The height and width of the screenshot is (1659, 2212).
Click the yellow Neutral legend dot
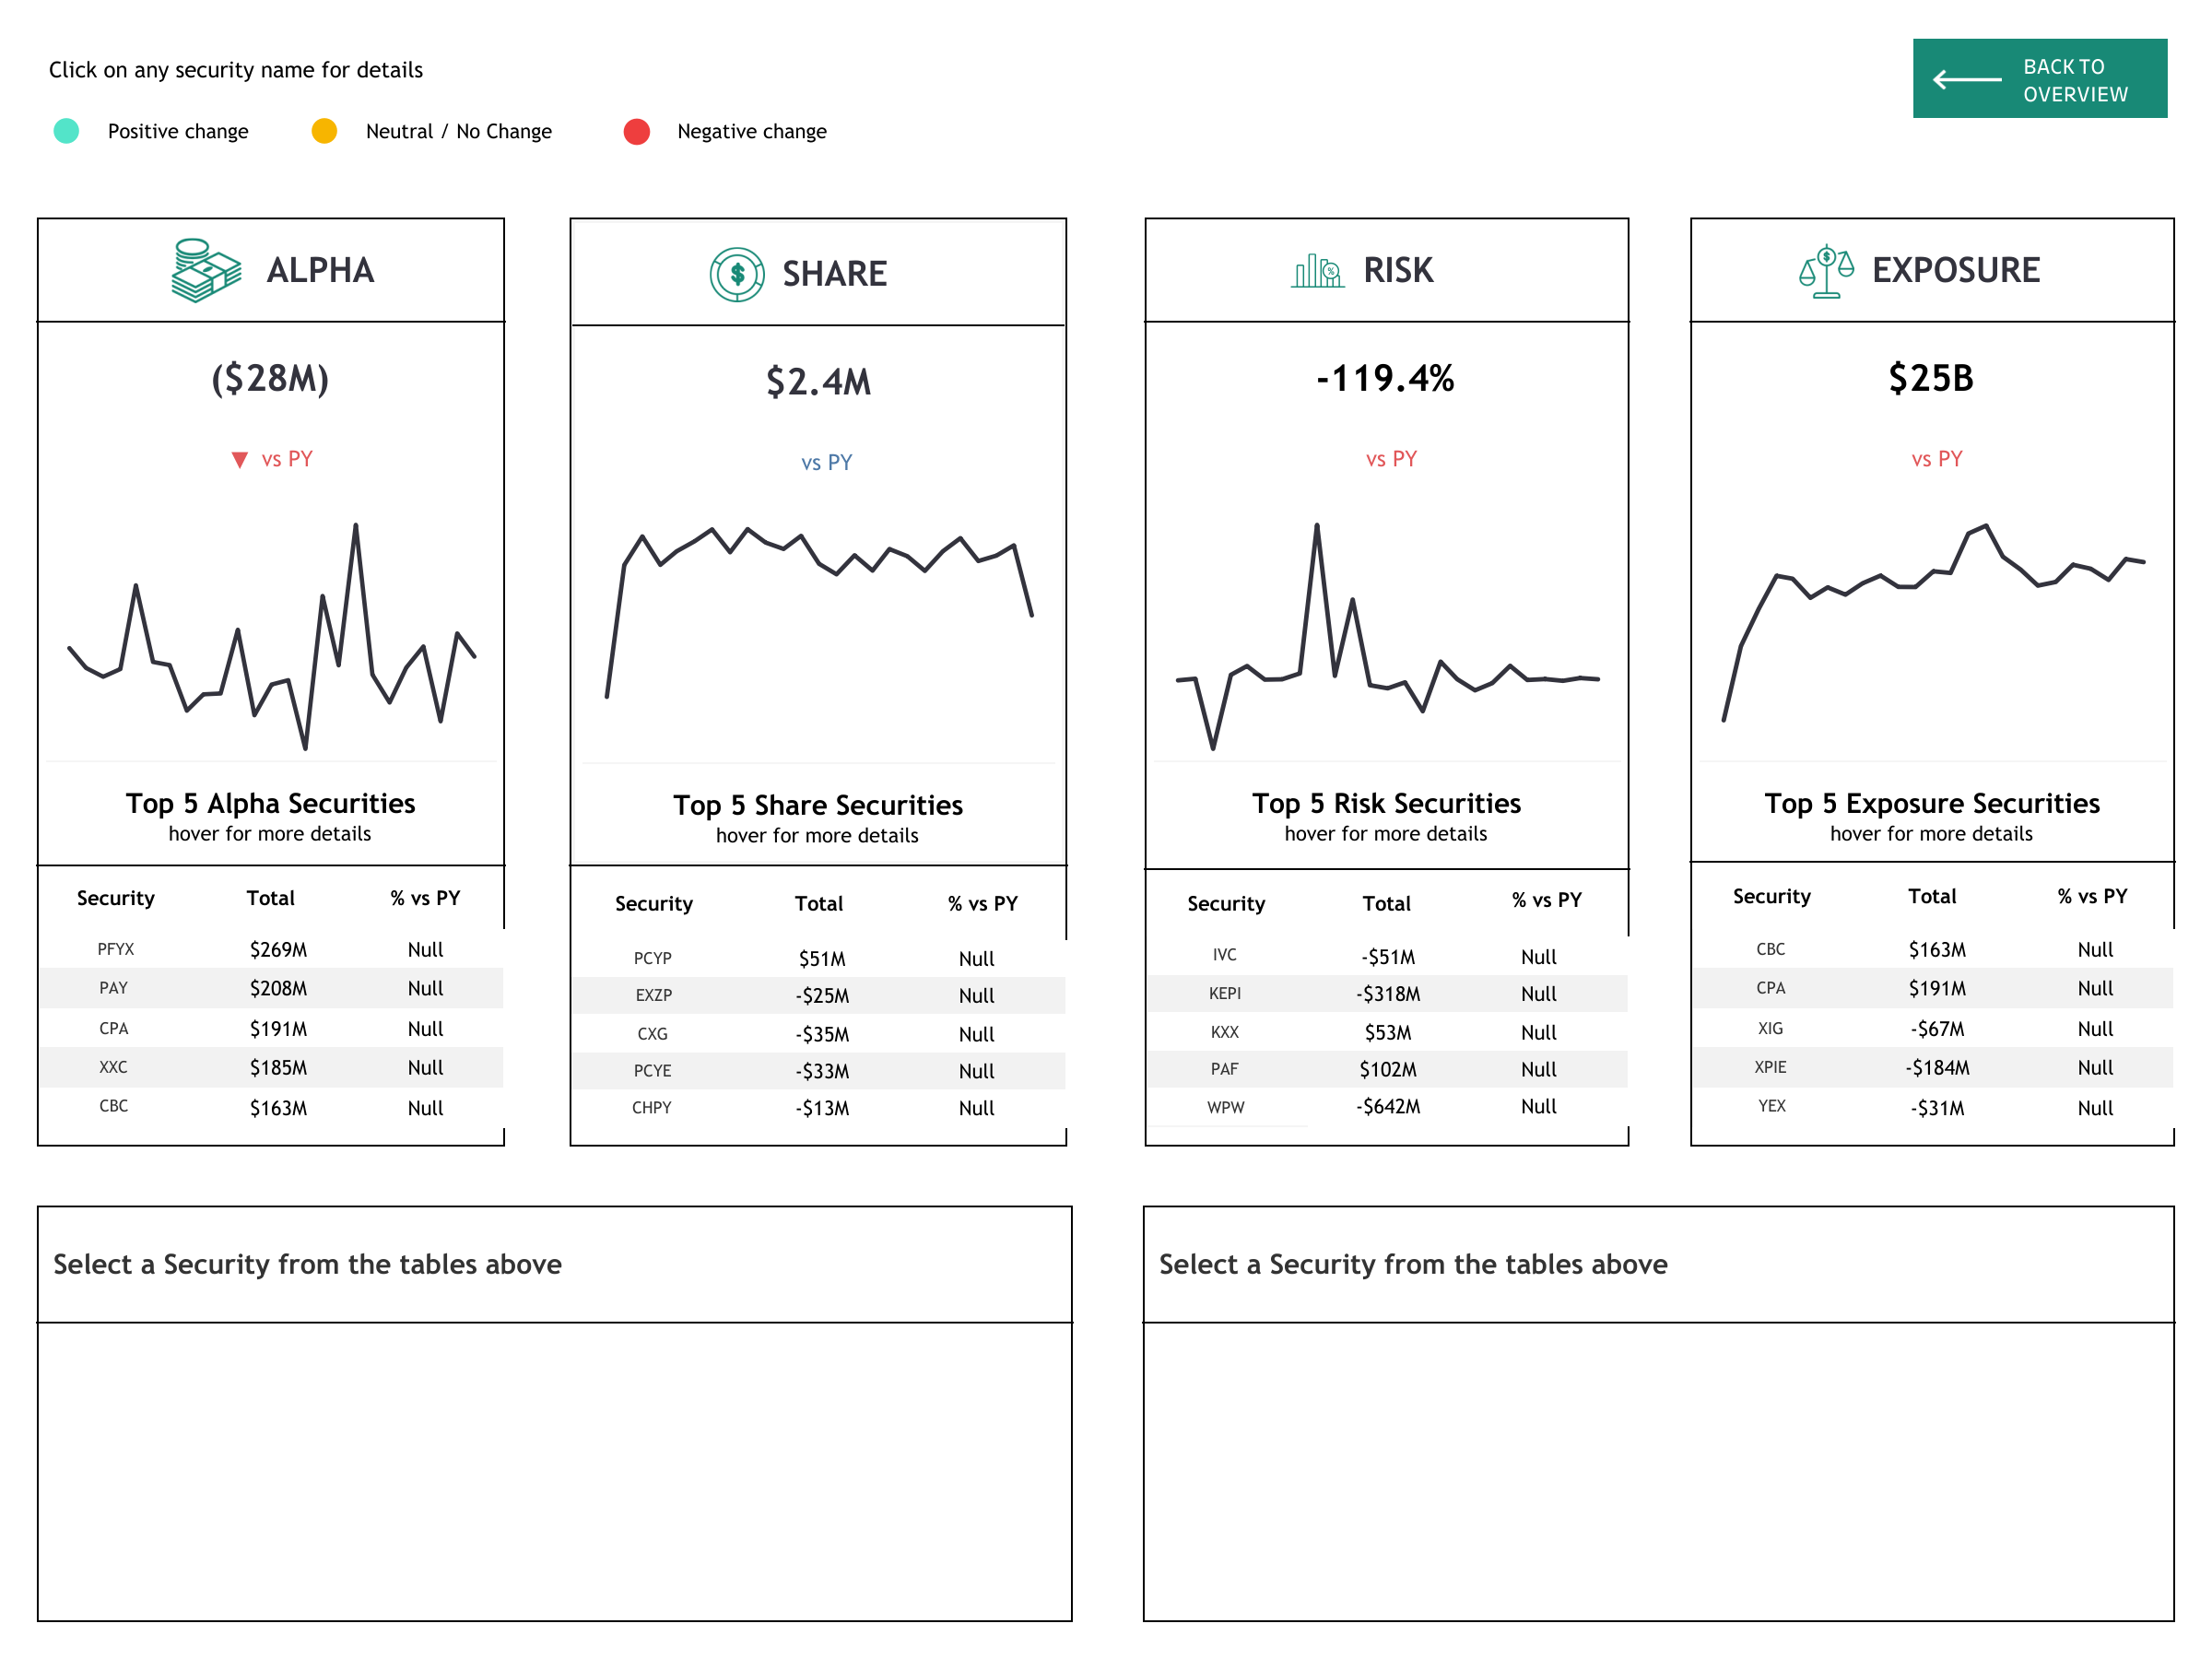click(324, 131)
